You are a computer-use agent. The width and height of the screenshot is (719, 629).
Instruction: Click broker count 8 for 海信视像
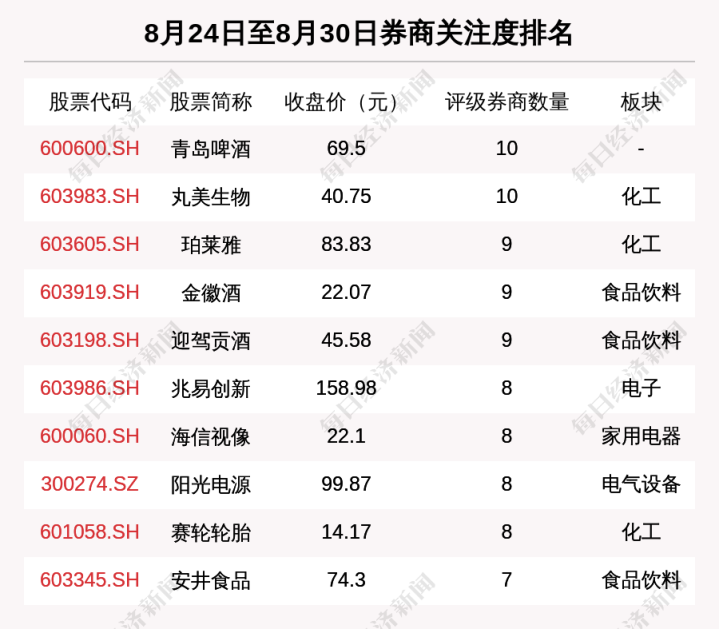[x=507, y=436]
